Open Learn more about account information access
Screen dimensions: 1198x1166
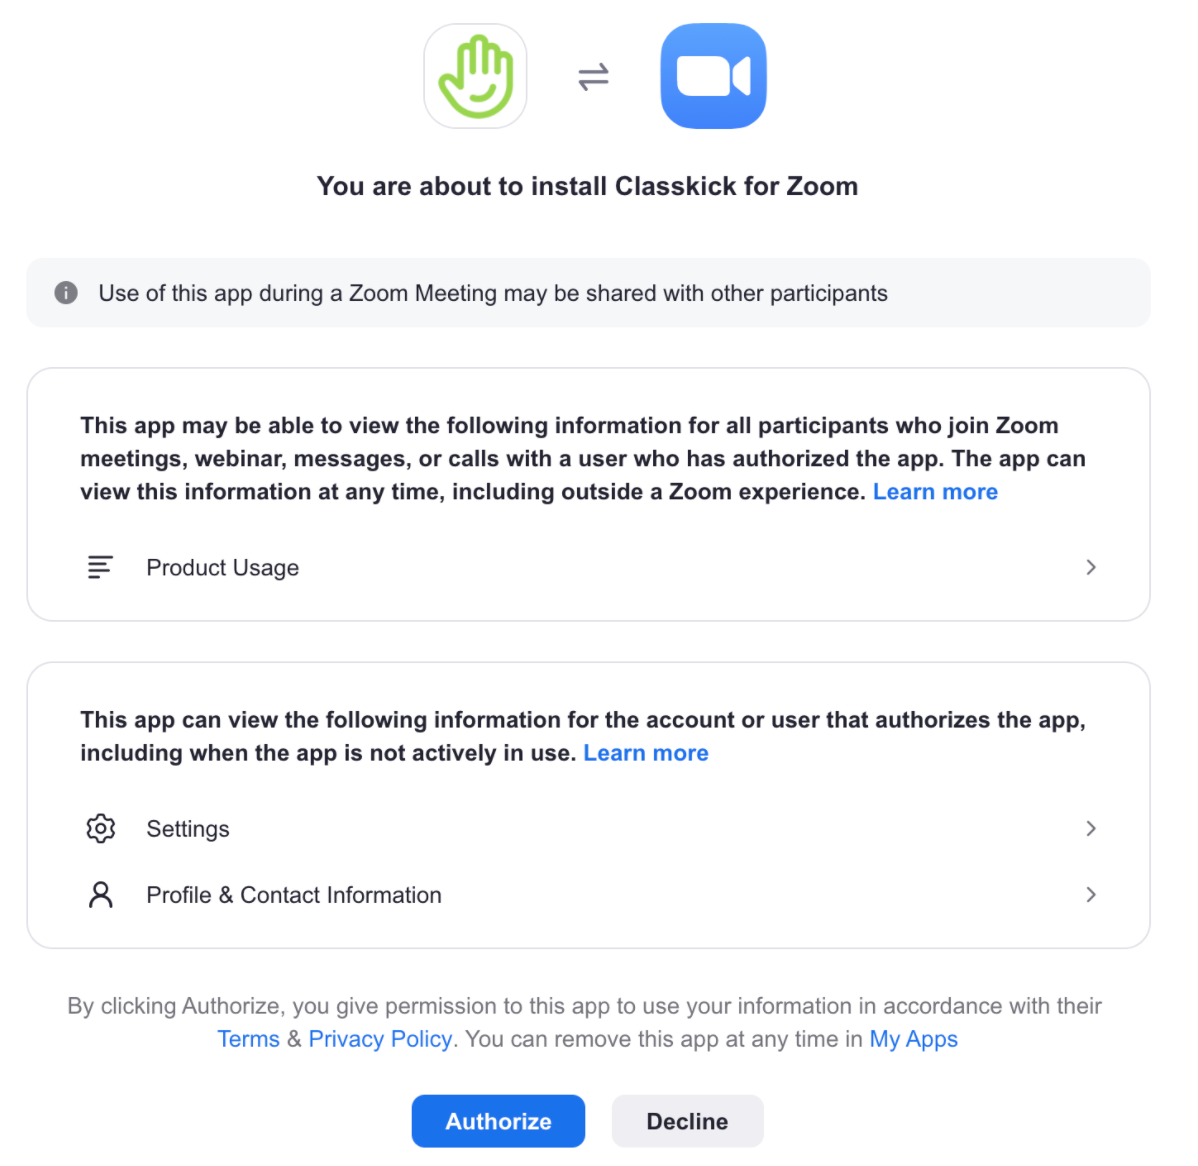pyautogui.click(x=646, y=753)
